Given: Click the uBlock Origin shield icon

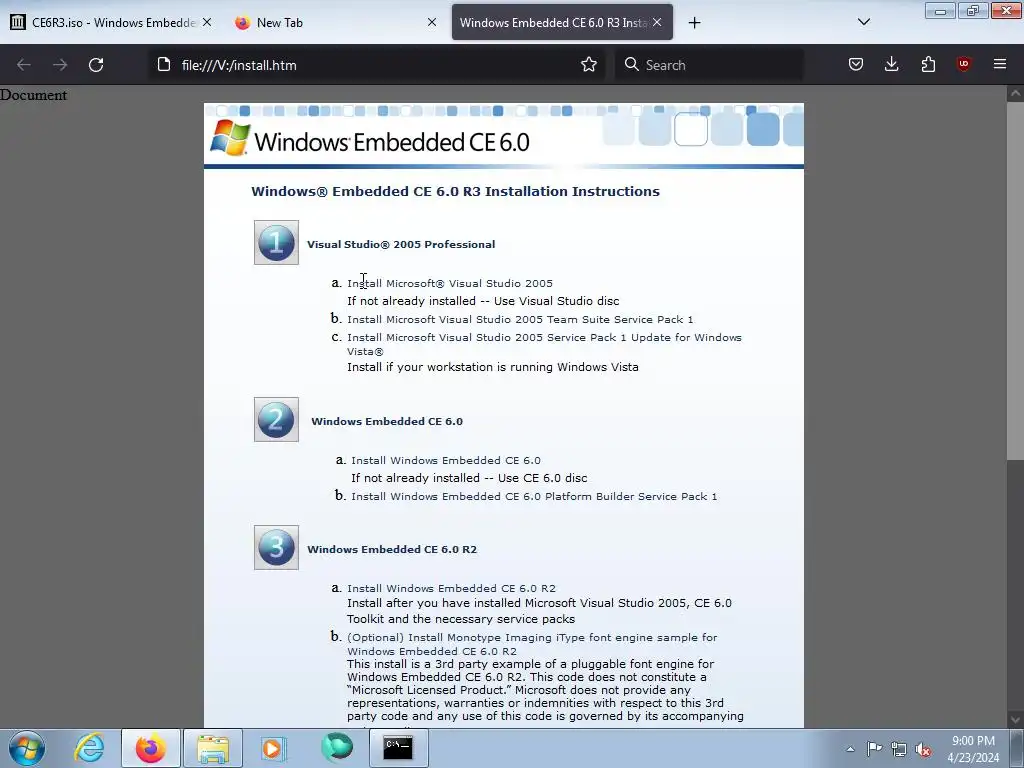Looking at the screenshot, I should tap(963, 63).
